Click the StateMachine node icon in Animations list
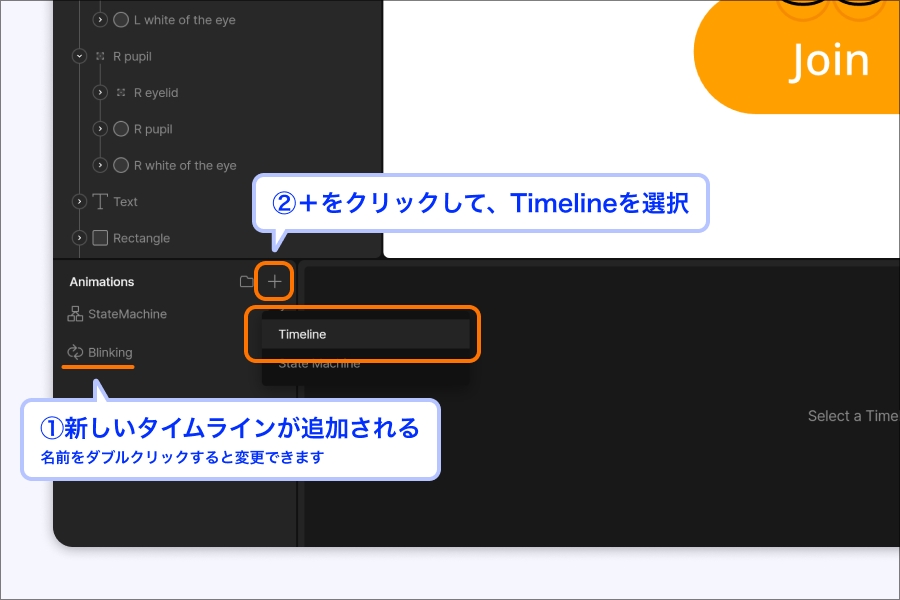900x600 pixels. (75, 314)
